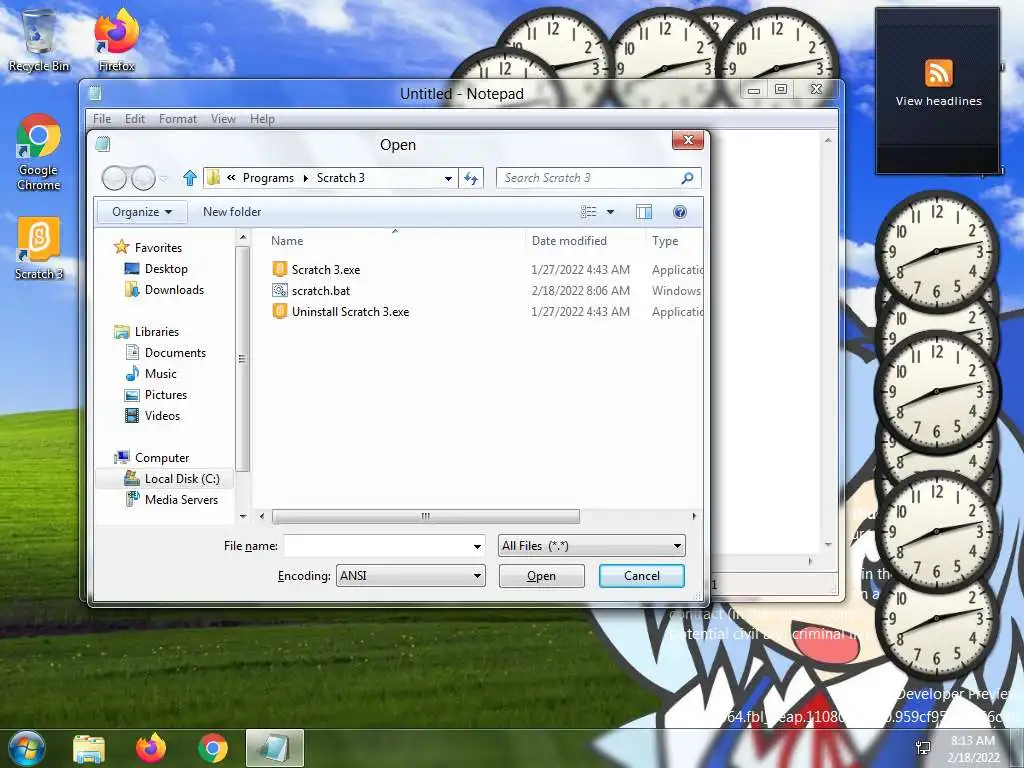Click the Back navigation button
This screenshot has height=768, width=1024.
[x=114, y=178]
